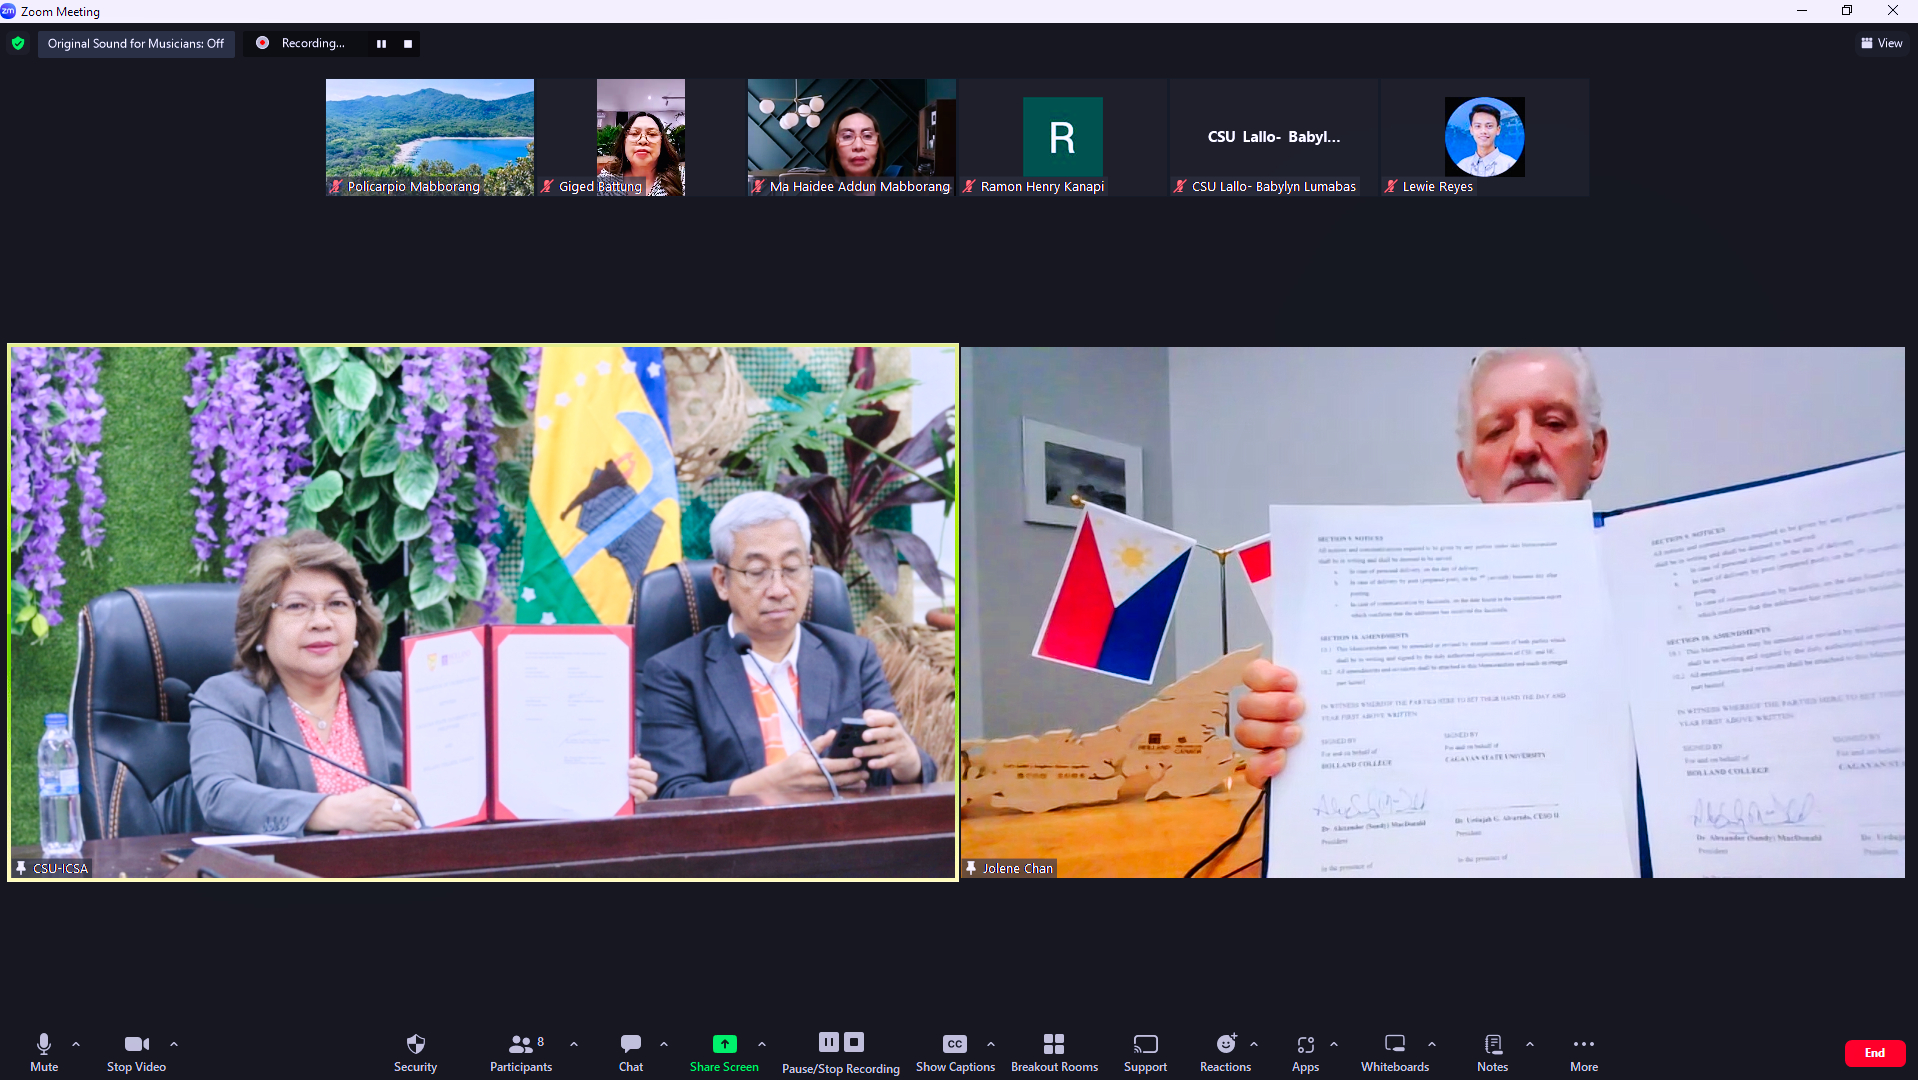Toggle Original Sound for Musicians

click(x=136, y=43)
